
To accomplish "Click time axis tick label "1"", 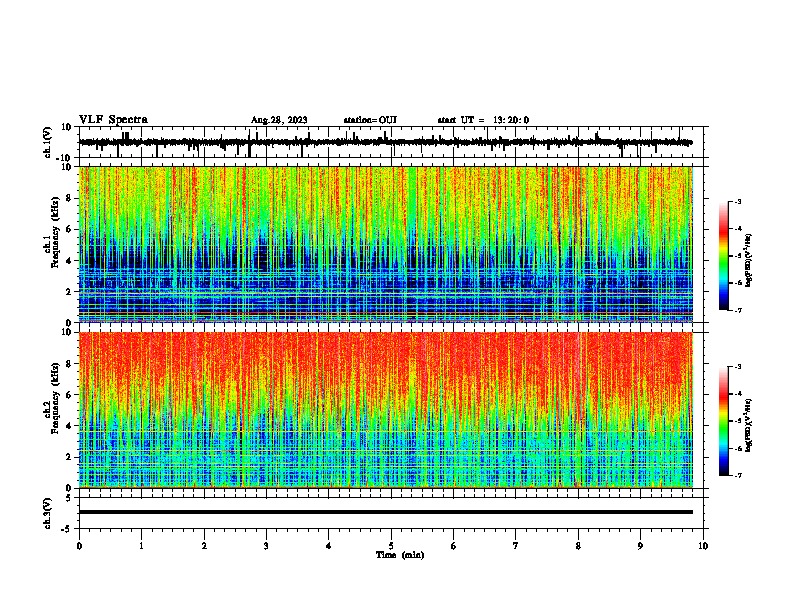I will click(x=142, y=546).
